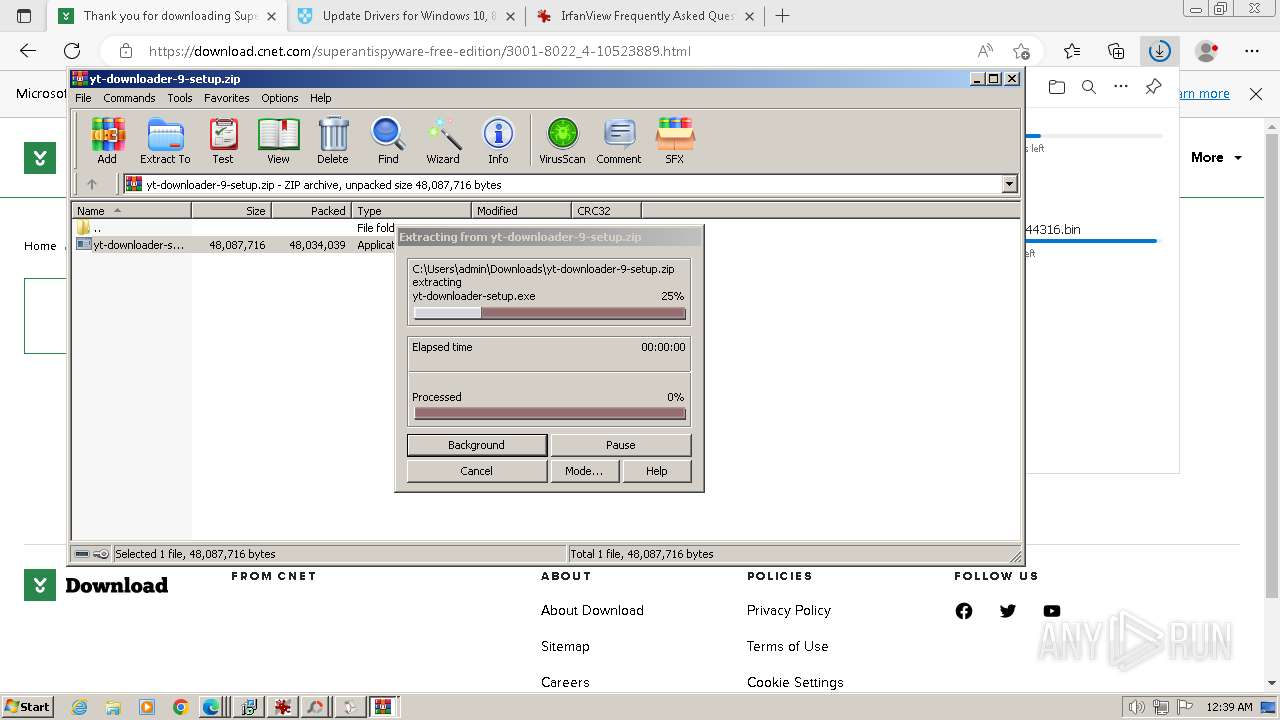Add this page to favorites star

tap(1021, 51)
